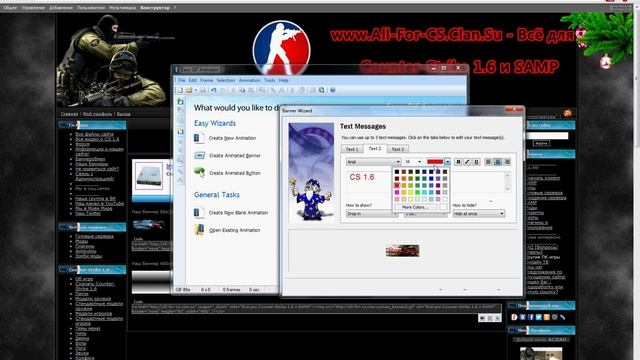The height and width of the screenshot is (360, 640).
Task: Click the Facebook icon in the website social row
Action: tap(530, 317)
